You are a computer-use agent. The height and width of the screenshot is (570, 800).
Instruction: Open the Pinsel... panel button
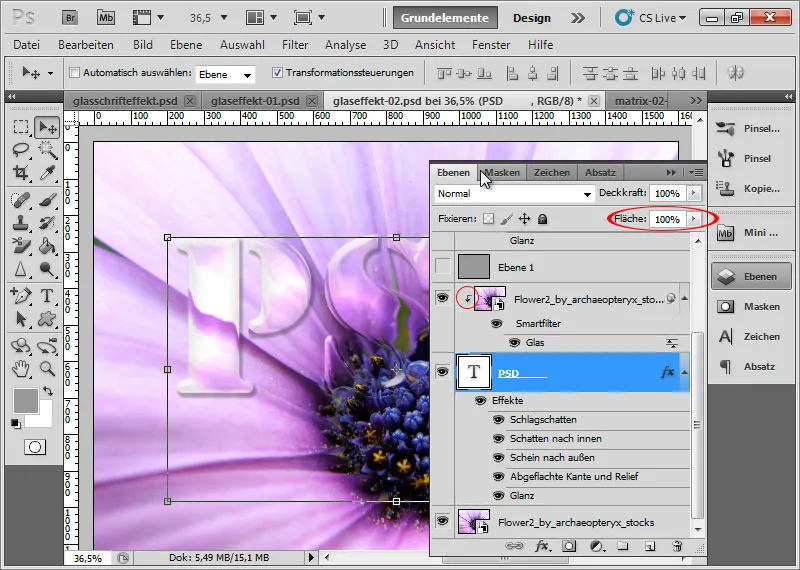point(750,129)
